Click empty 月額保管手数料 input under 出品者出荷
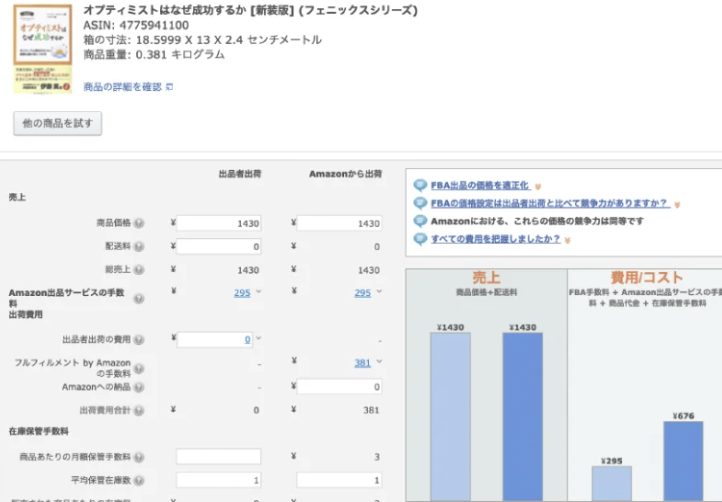The image size is (722, 502). (219, 457)
